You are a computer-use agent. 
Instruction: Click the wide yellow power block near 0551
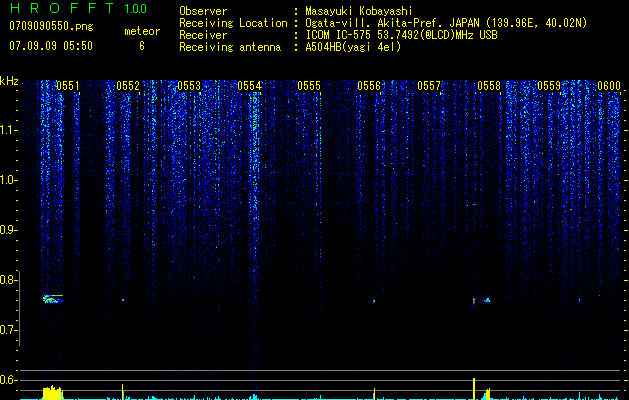coord(53,393)
